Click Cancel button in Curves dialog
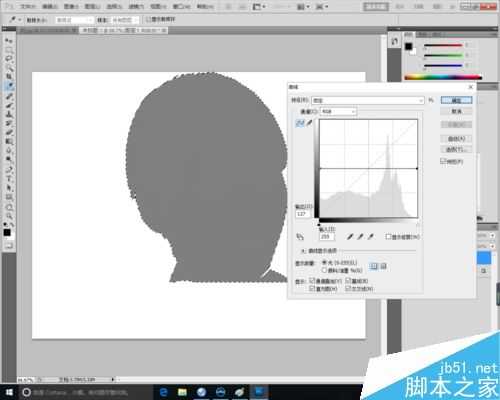The height and width of the screenshot is (400, 500). tap(456, 111)
